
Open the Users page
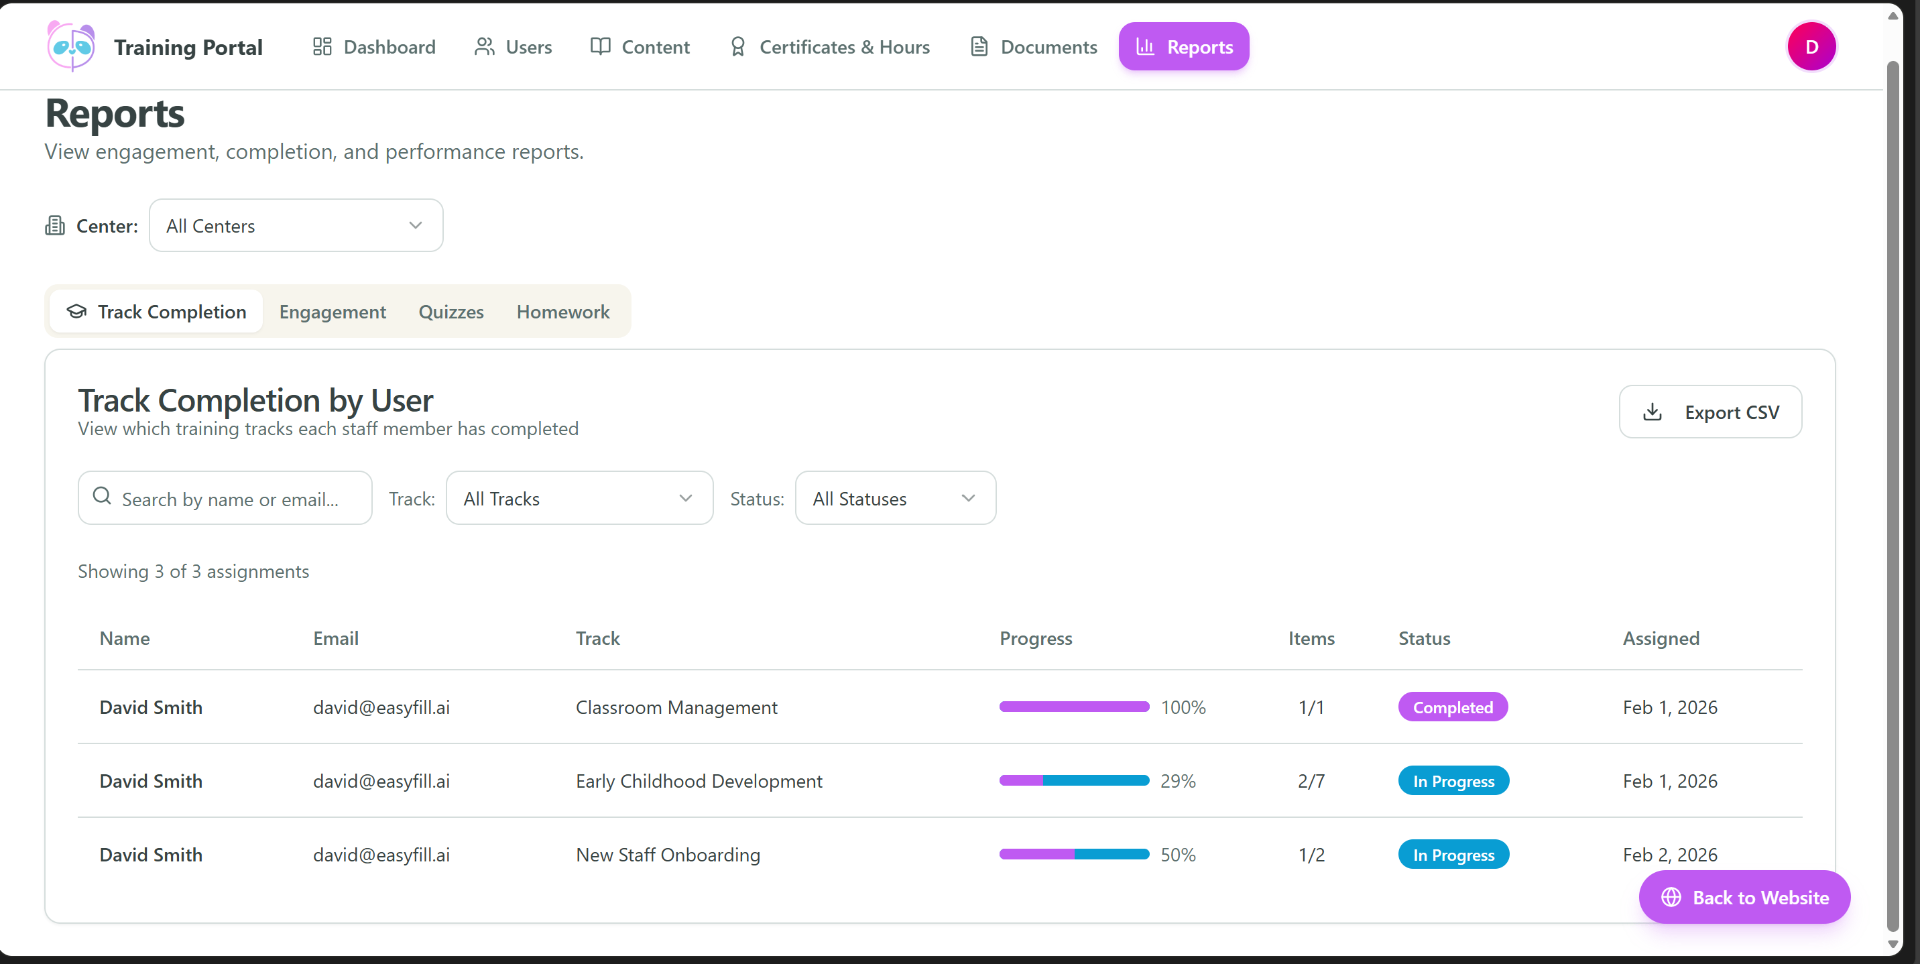(513, 47)
